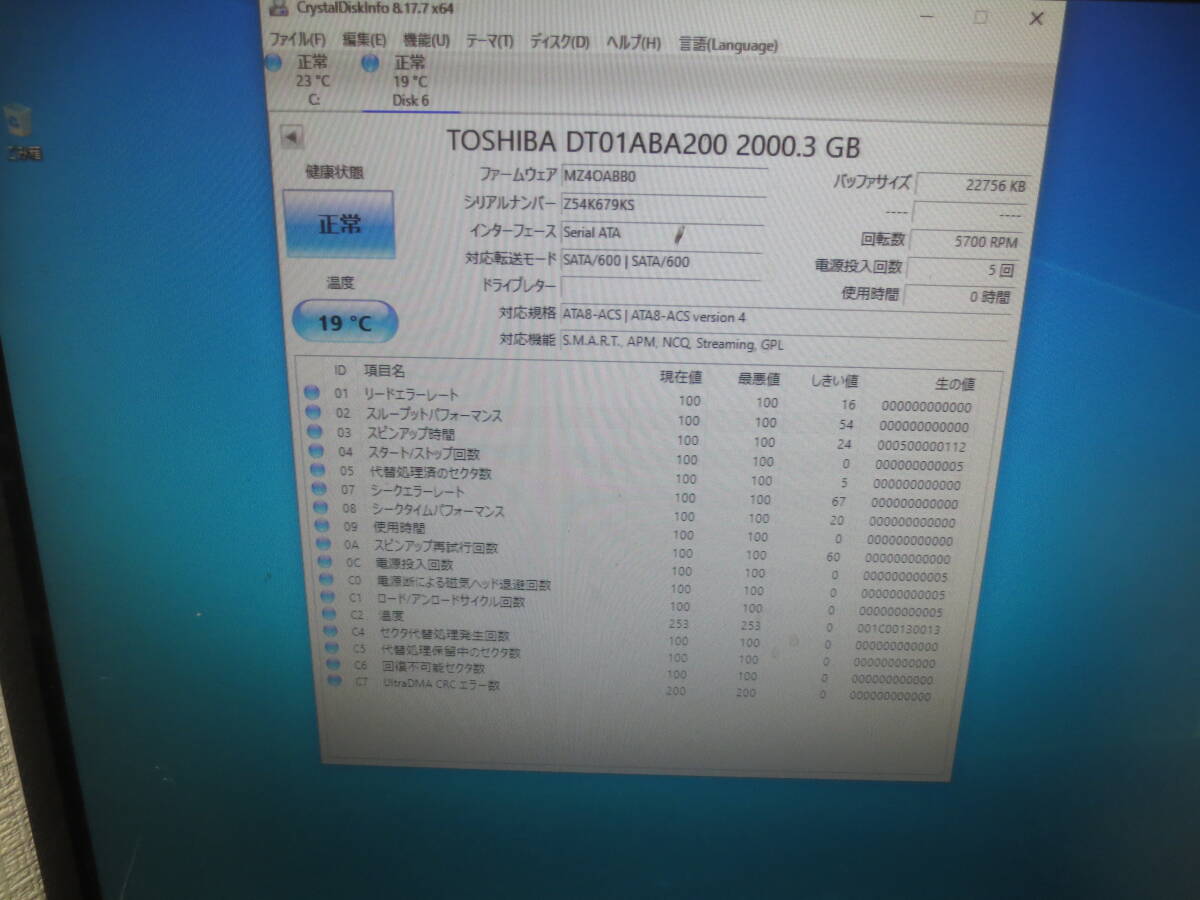
Task: Click the status icon for UltraDMA CRC エラー数
Action: 335,681
